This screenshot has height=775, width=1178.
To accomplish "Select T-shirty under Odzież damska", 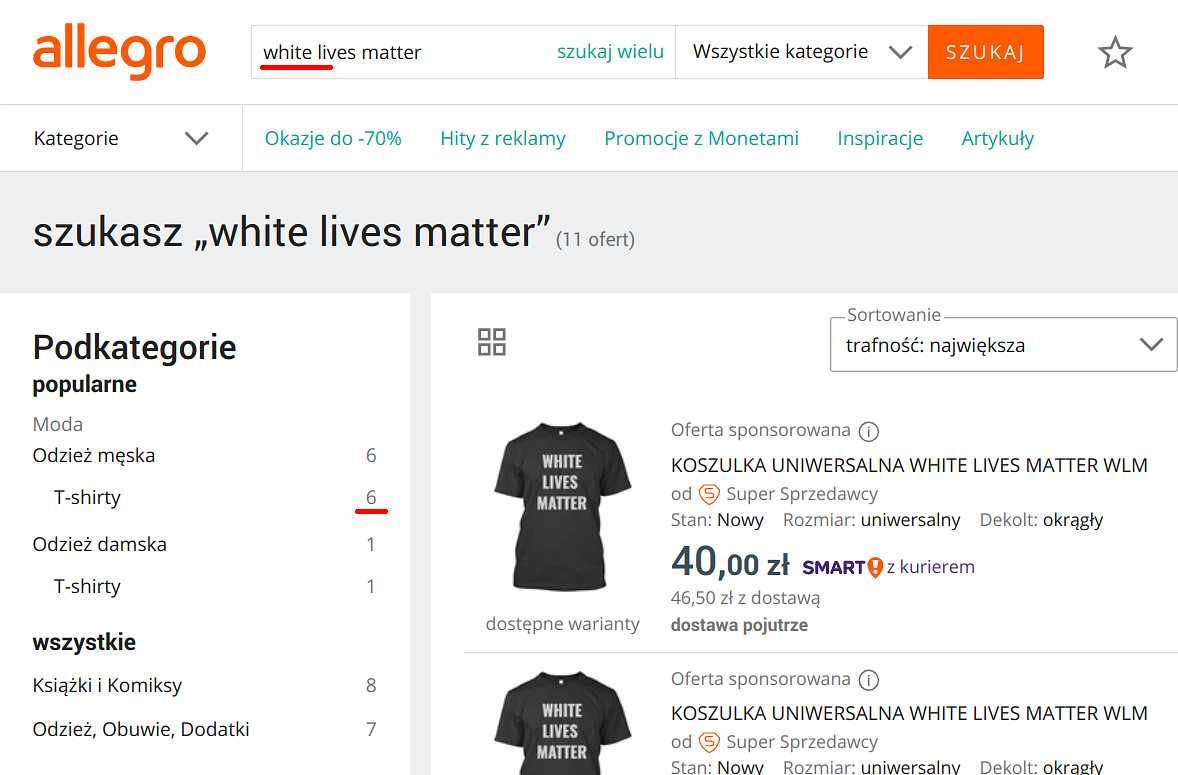I will (87, 586).
